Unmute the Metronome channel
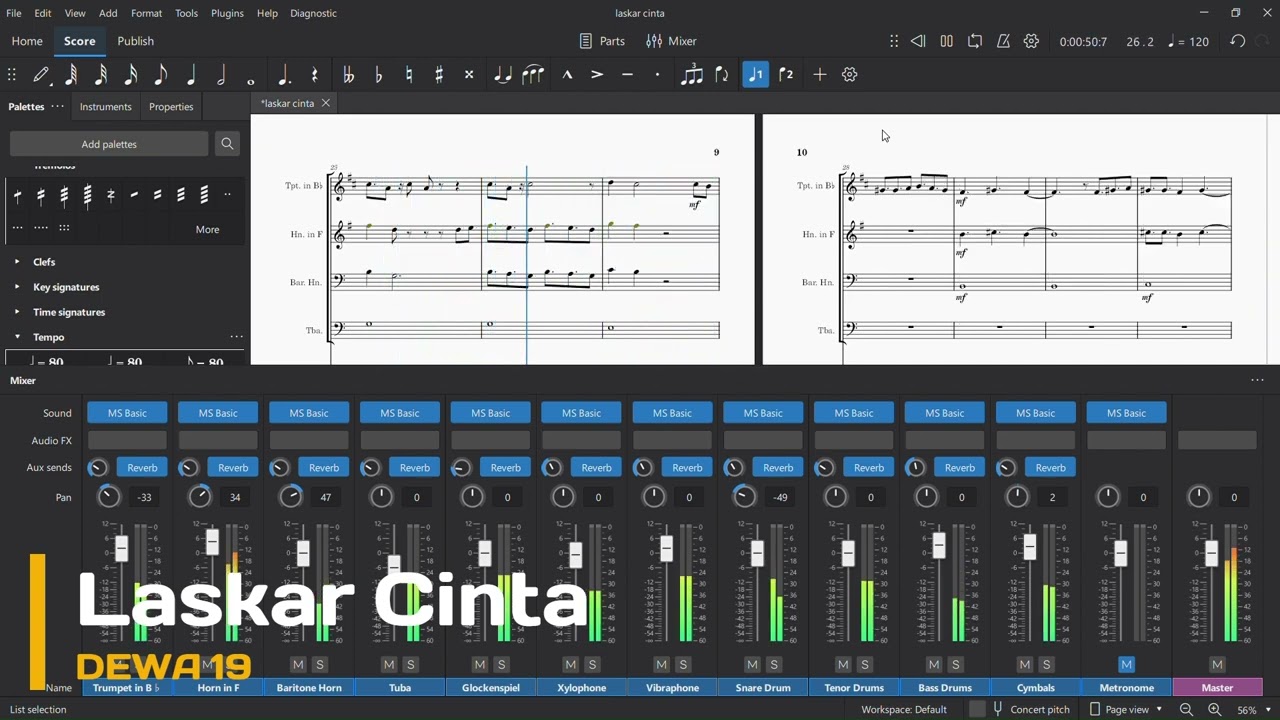The width and height of the screenshot is (1280, 720). (1126, 665)
